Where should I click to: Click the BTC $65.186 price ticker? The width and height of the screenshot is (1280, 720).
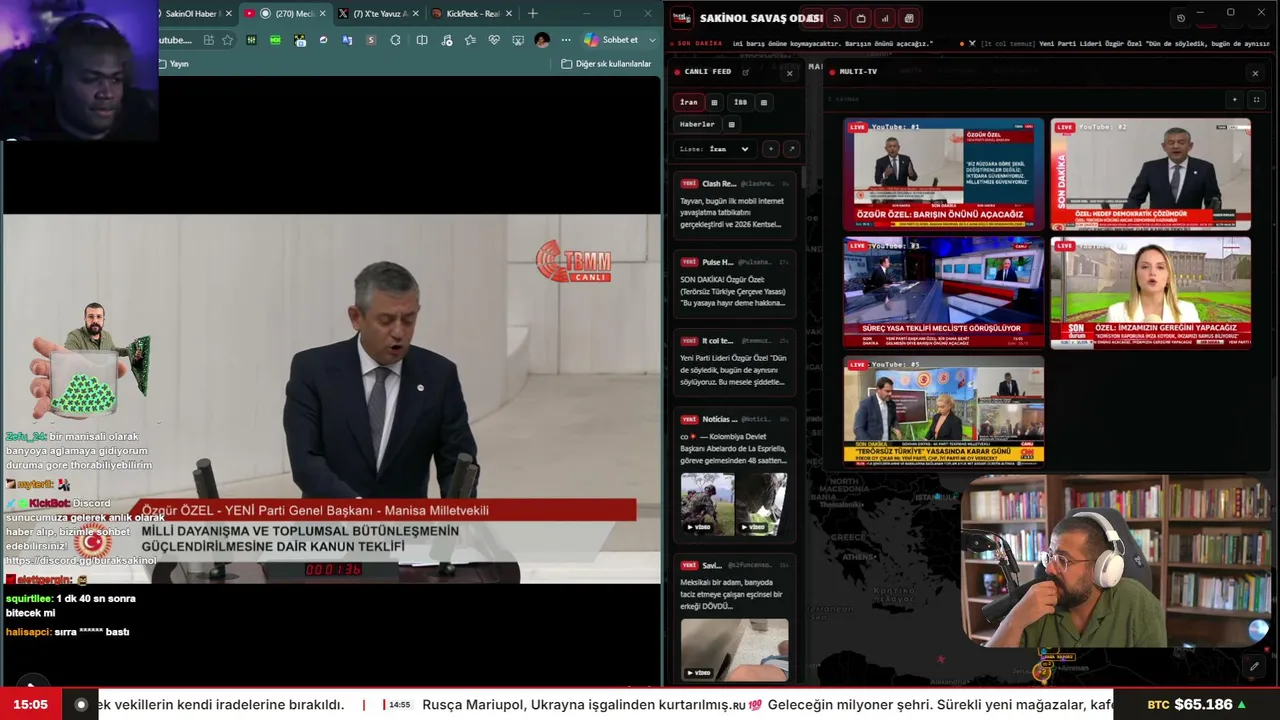pyautogui.click(x=1197, y=705)
